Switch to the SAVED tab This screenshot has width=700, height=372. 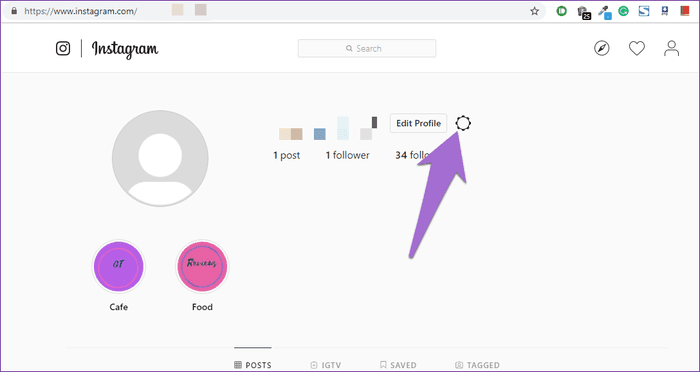398,365
